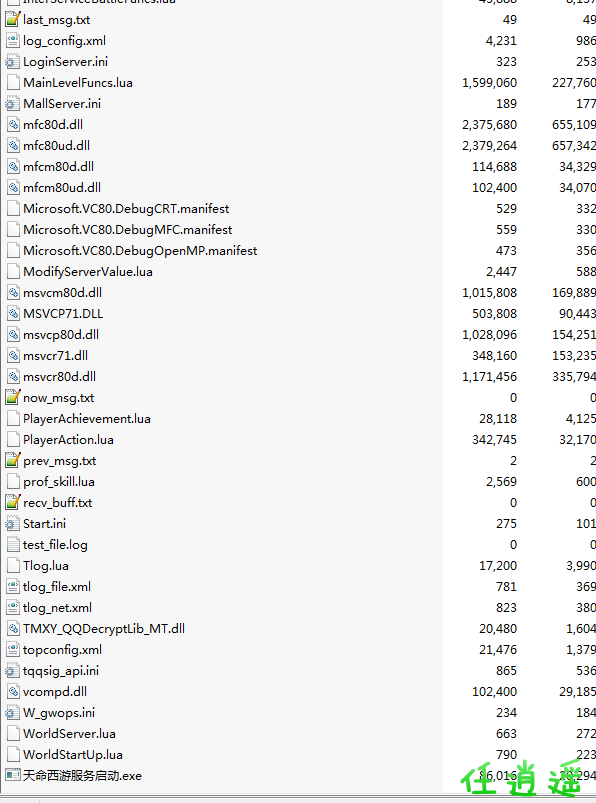Click the vcompd.dll file icon
The width and height of the screenshot is (596, 803).
pos(13,691)
